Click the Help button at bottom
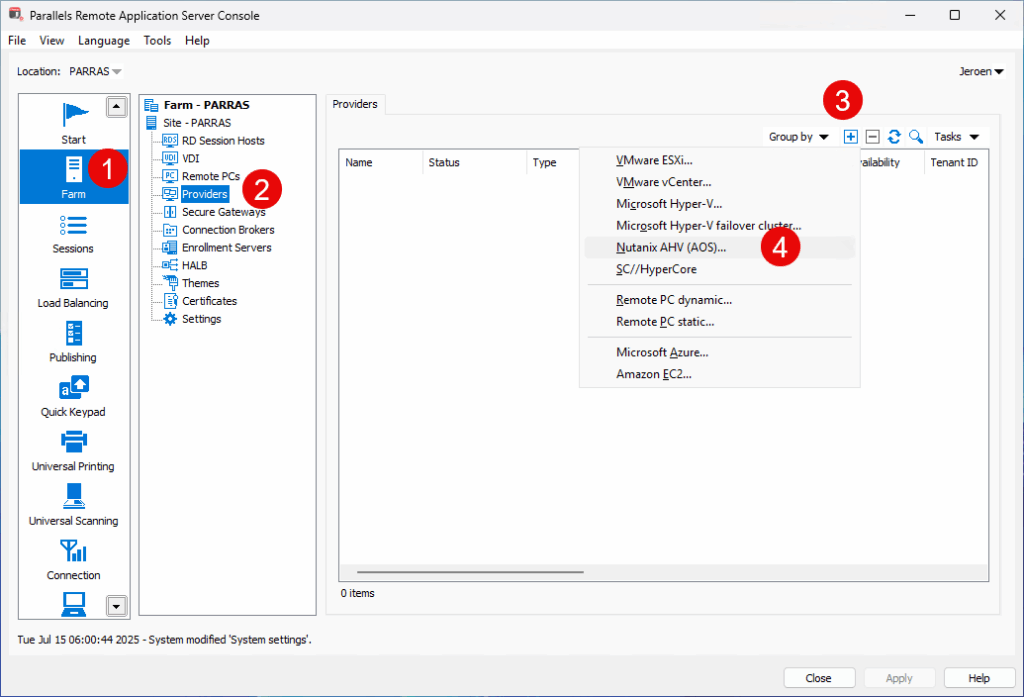Screen dimensions: 1024x697 pos(979,678)
